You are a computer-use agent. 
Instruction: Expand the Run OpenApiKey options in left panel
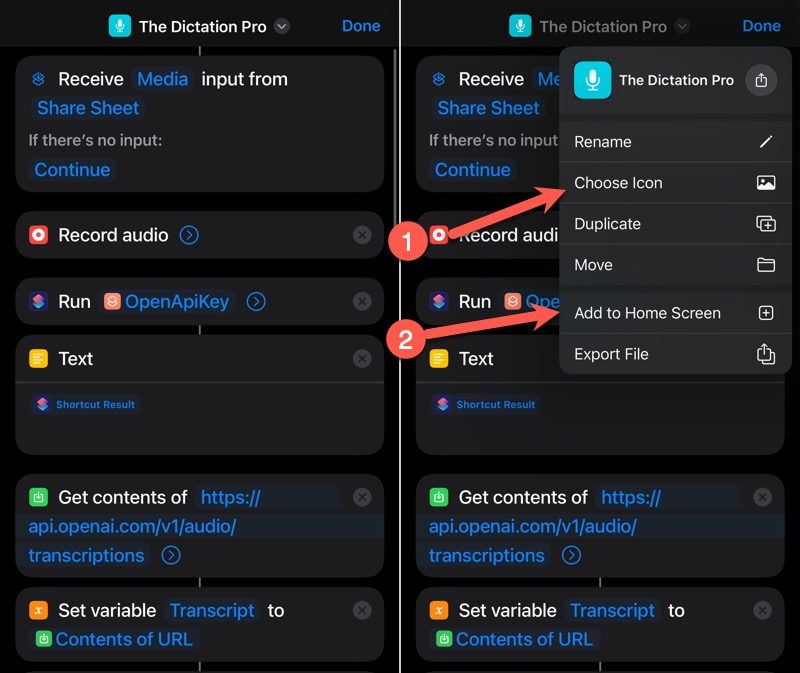coord(256,302)
